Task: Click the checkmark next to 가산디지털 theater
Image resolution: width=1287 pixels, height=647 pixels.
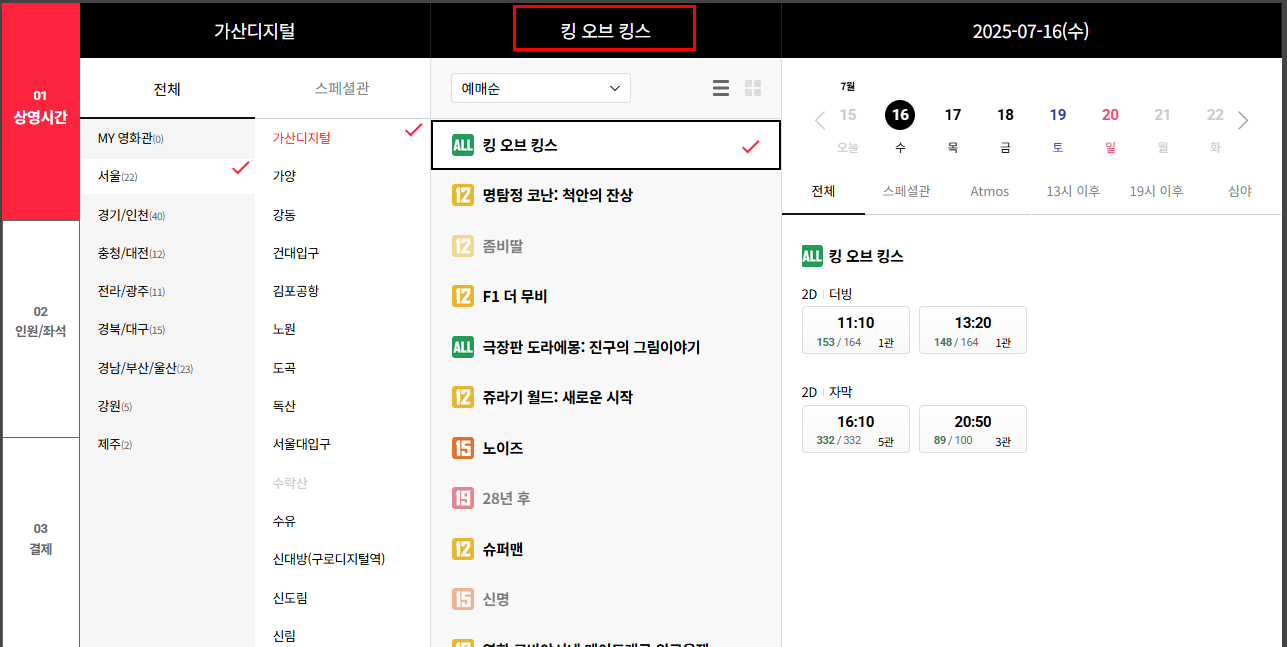Action: 411,129
